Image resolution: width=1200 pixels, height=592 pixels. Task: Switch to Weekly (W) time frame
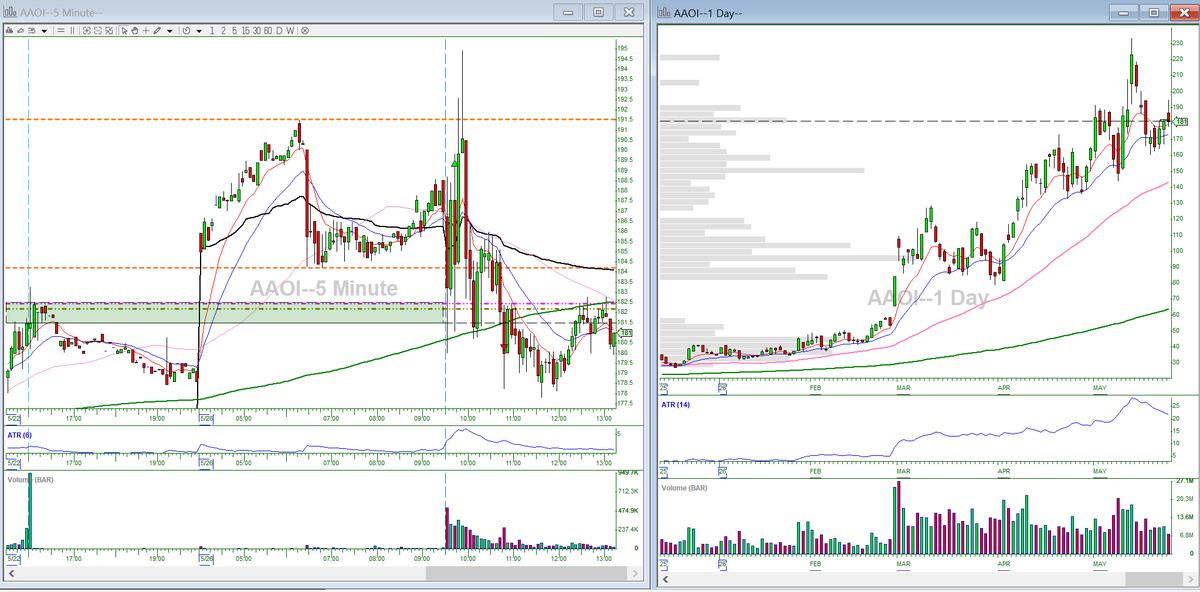(x=290, y=31)
